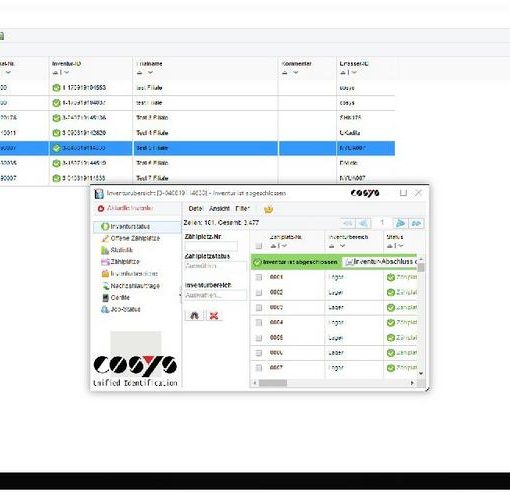Open the Zählplatzstatus dropdown

215,266
